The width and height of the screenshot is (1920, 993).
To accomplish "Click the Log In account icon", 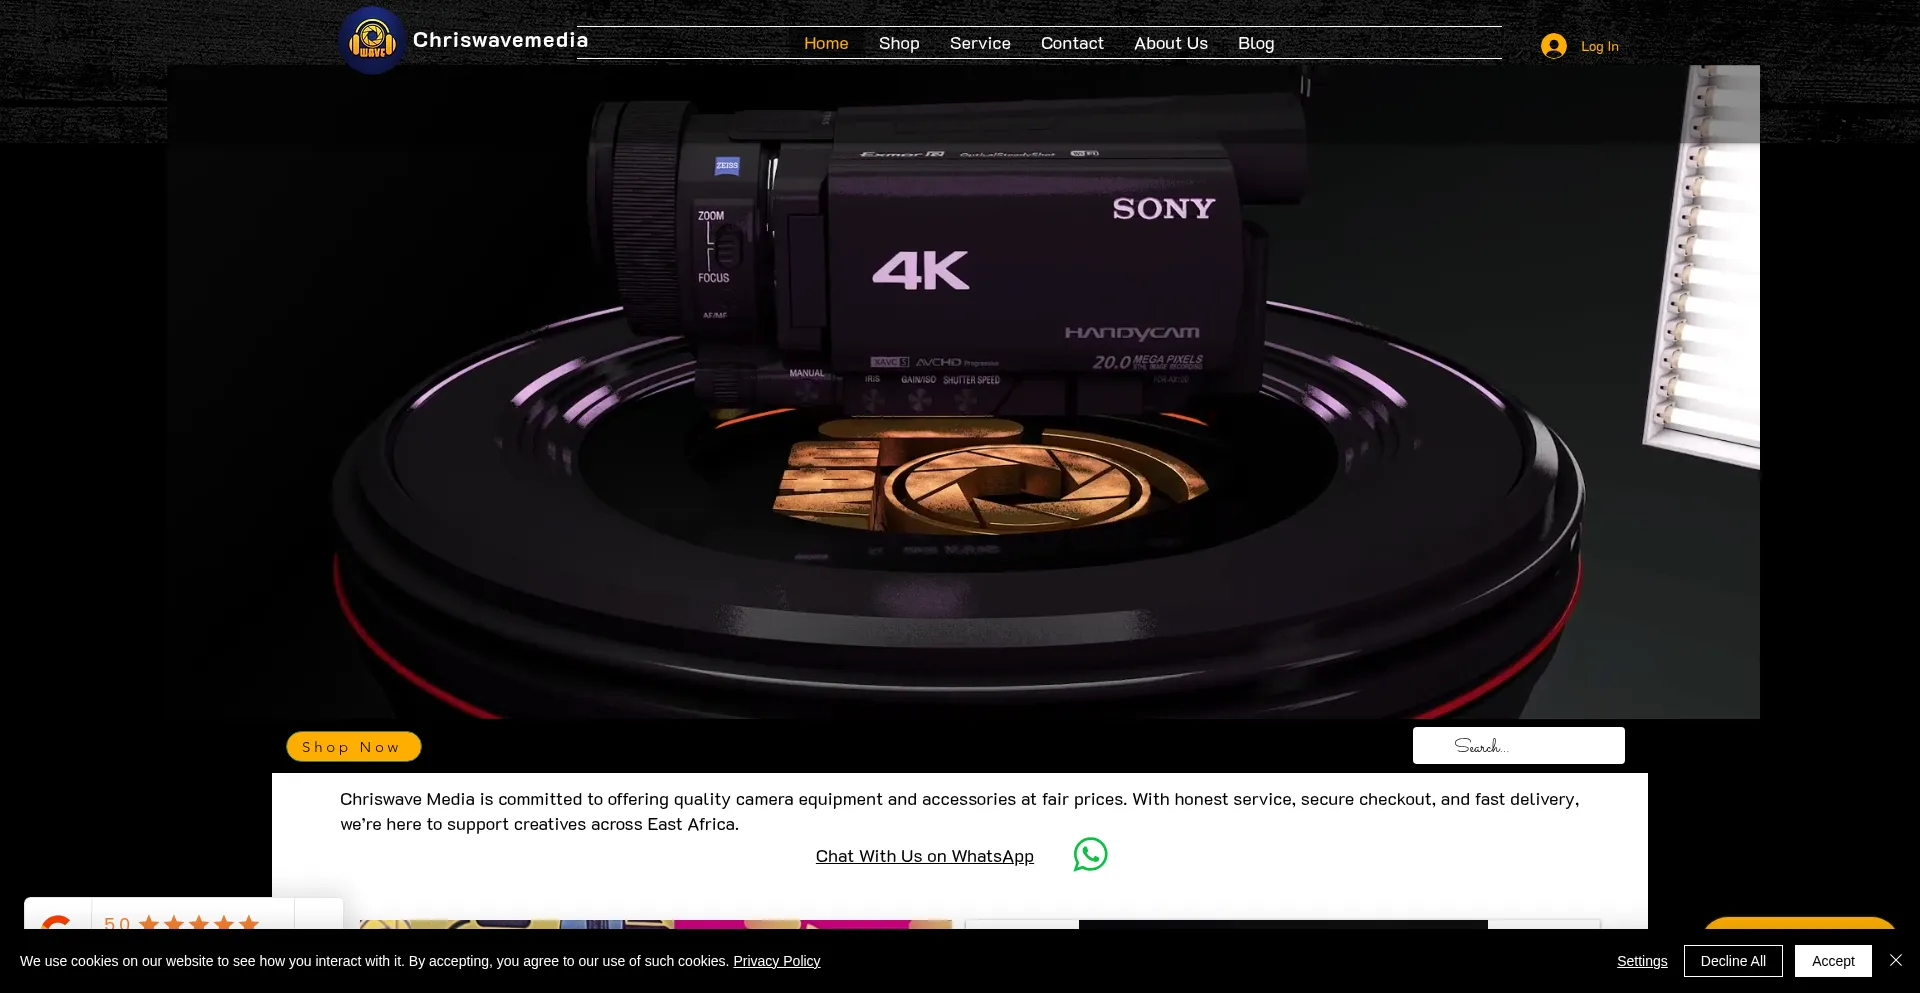I will click(1554, 45).
